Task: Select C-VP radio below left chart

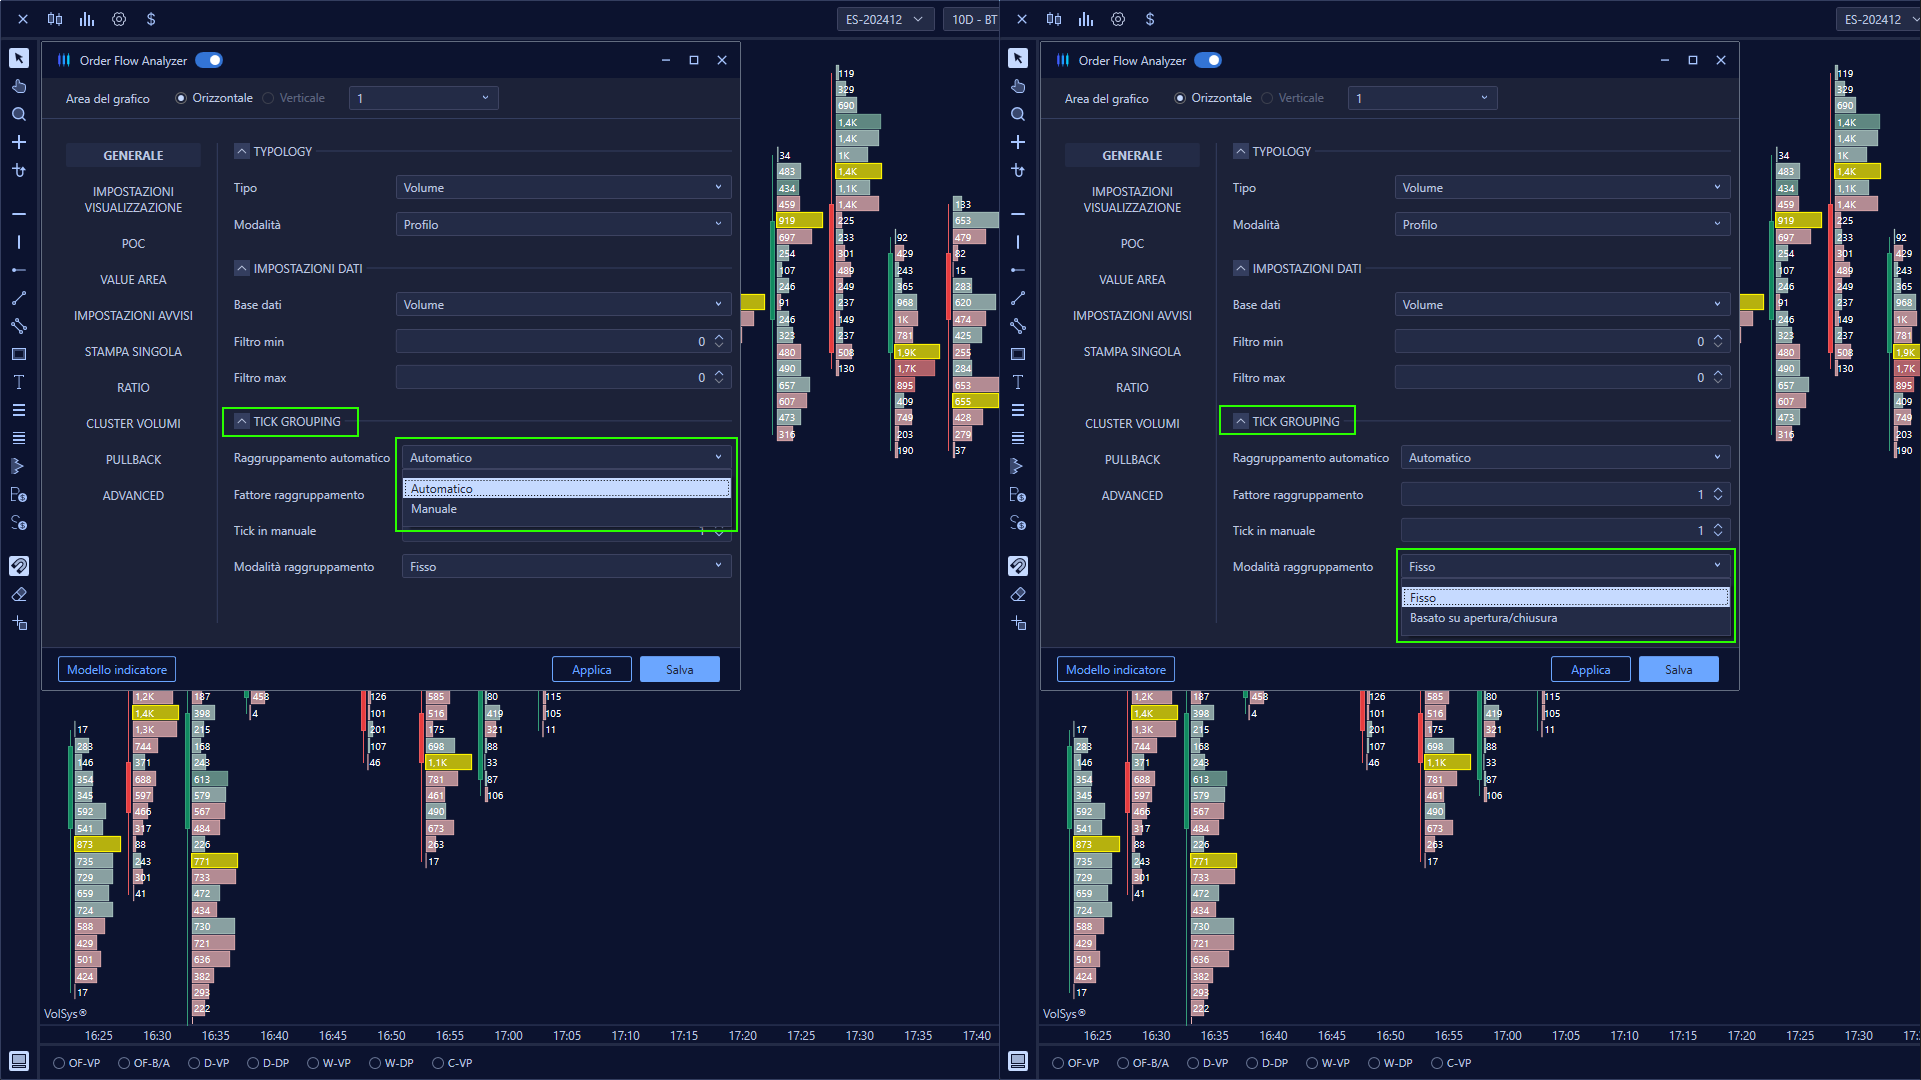Action: (438, 1063)
